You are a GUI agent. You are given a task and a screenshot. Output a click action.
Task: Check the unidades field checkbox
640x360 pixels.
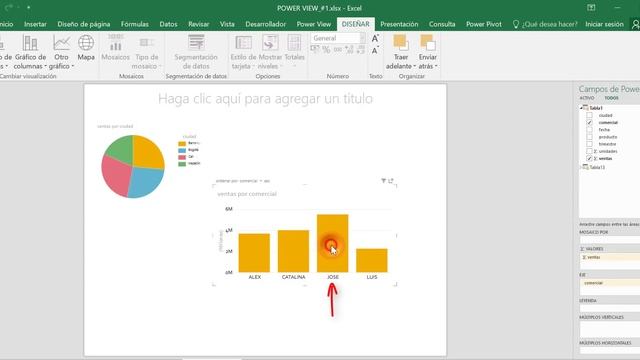point(589,151)
